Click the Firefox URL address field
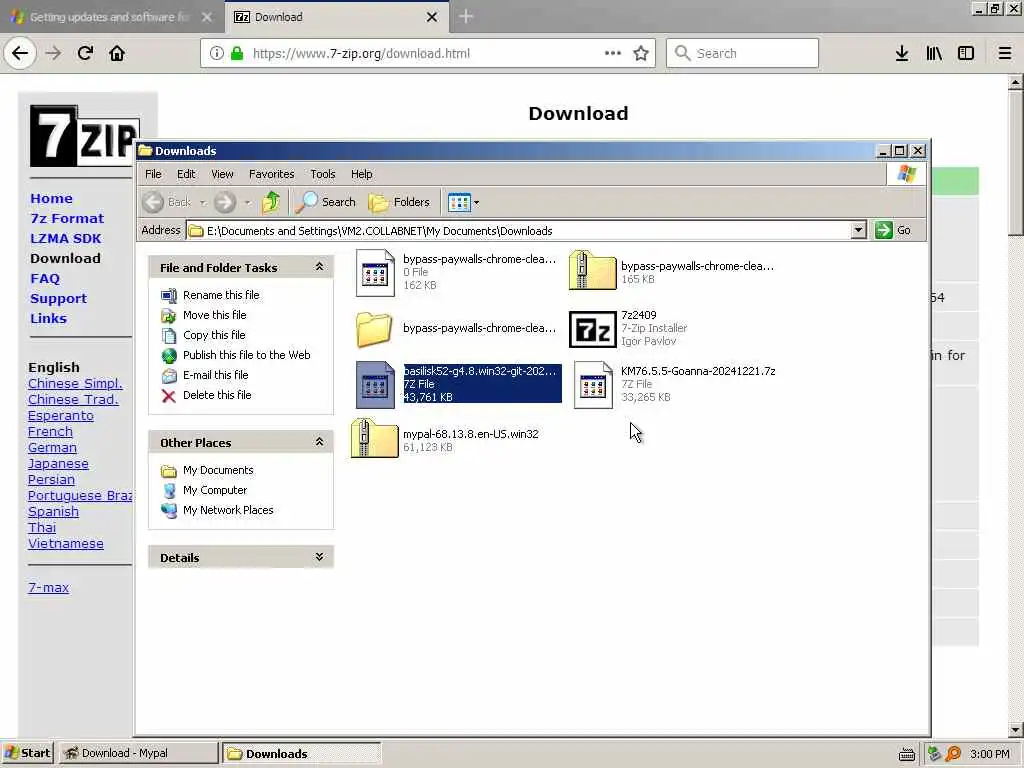Image resolution: width=1024 pixels, height=768 pixels. click(x=426, y=54)
